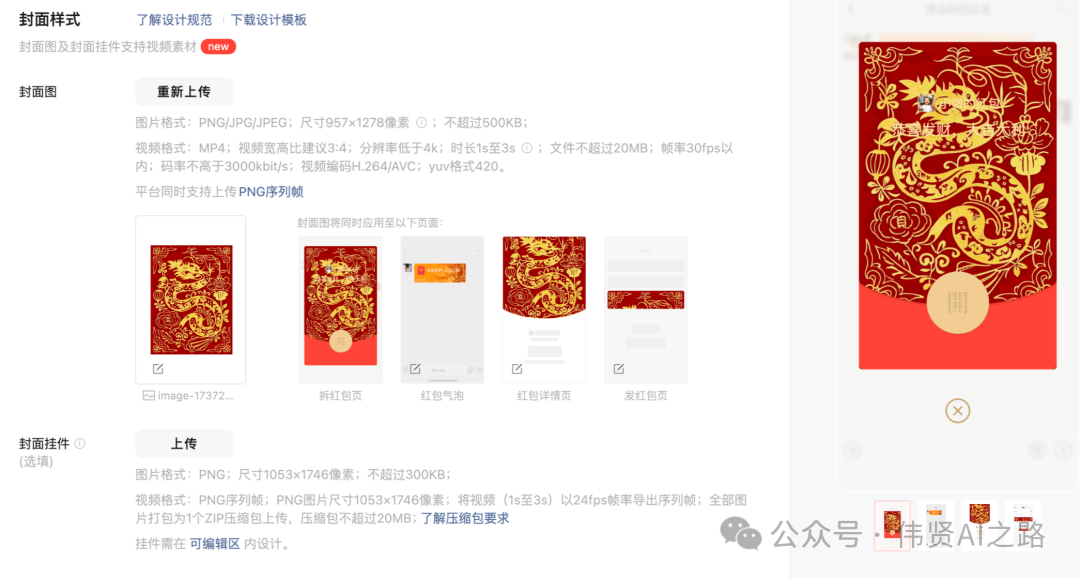Select the 红包详情页 preview thumbnail
This screenshot has width=1080, height=578.
544,310
